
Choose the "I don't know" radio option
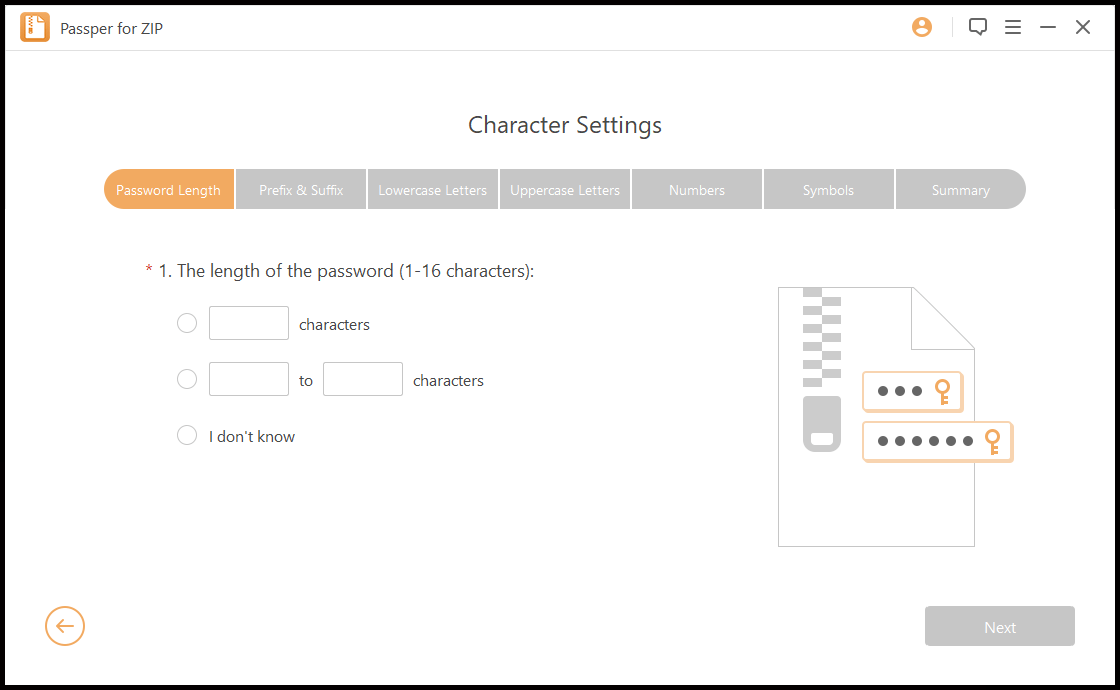[x=187, y=435]
